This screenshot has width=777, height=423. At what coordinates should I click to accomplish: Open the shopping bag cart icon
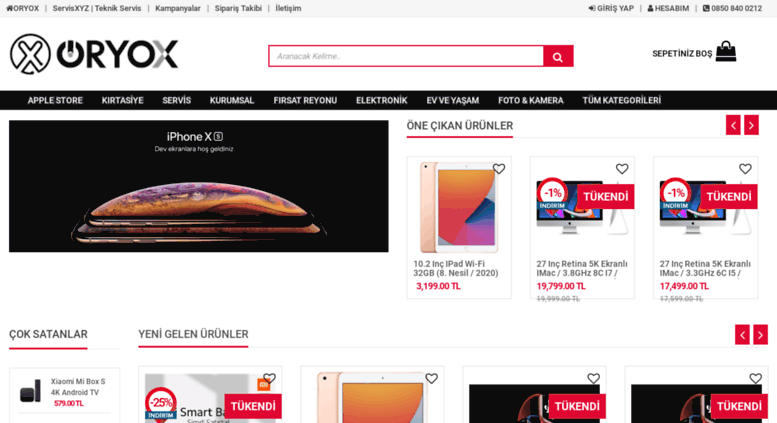click(726, 52)
